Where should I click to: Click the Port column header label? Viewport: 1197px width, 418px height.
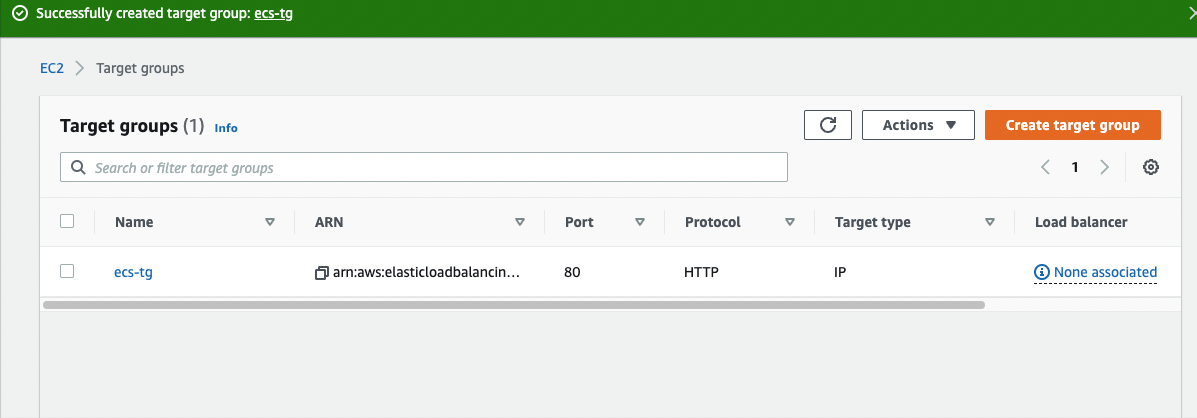tap(579, 222)
